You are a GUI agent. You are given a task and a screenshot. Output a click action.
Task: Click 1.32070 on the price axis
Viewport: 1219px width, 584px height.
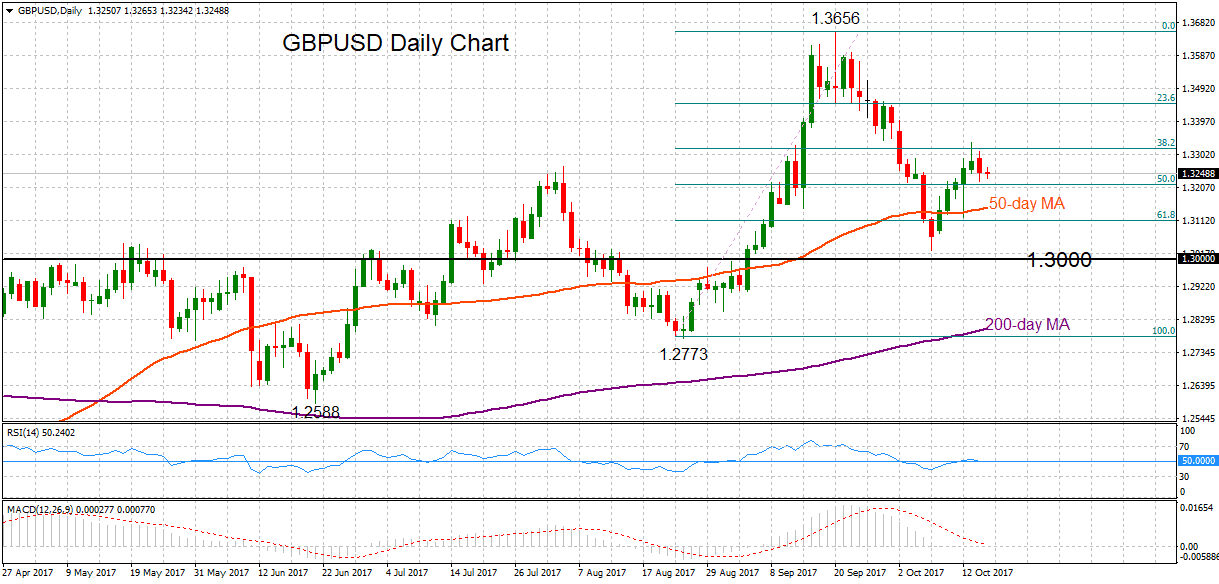[1199, 188]
